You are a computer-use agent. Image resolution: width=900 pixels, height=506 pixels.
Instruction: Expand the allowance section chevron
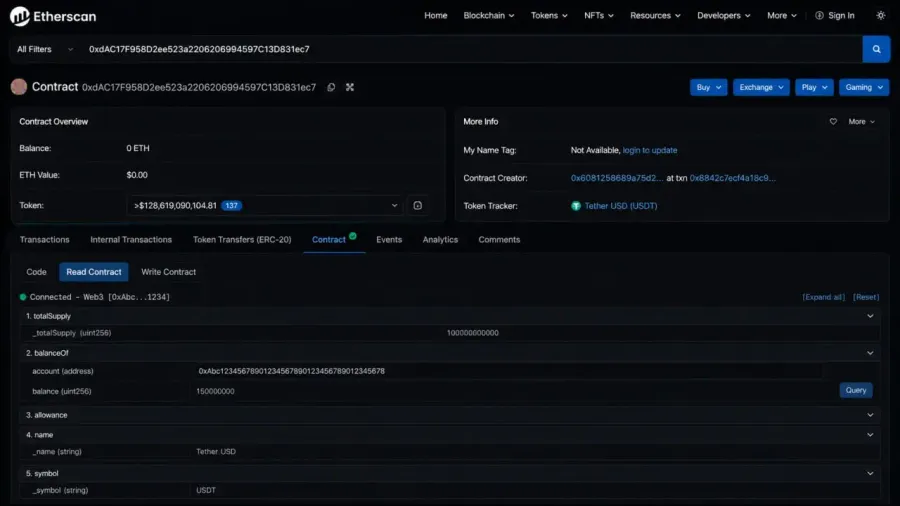point(870,415)
